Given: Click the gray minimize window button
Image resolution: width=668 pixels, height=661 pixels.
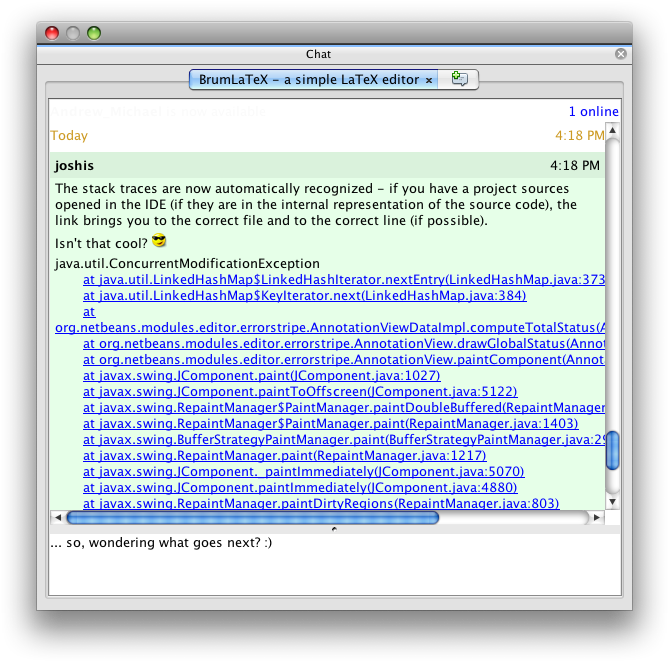Looking at the screenshot, I should [73, 33].
